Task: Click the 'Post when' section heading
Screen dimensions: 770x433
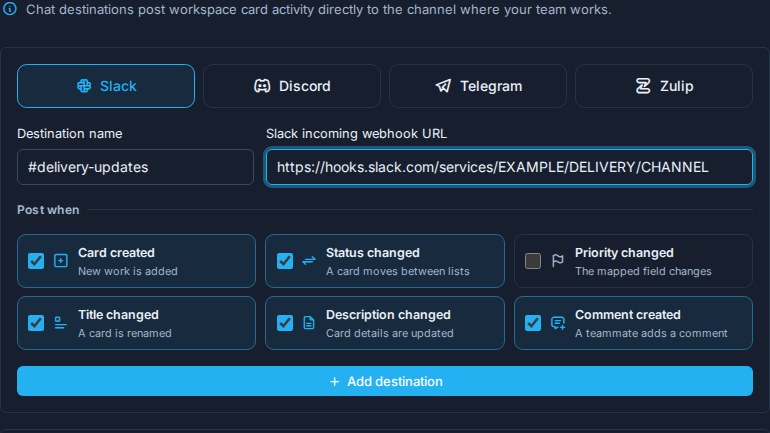Action: tap(48, 210)
